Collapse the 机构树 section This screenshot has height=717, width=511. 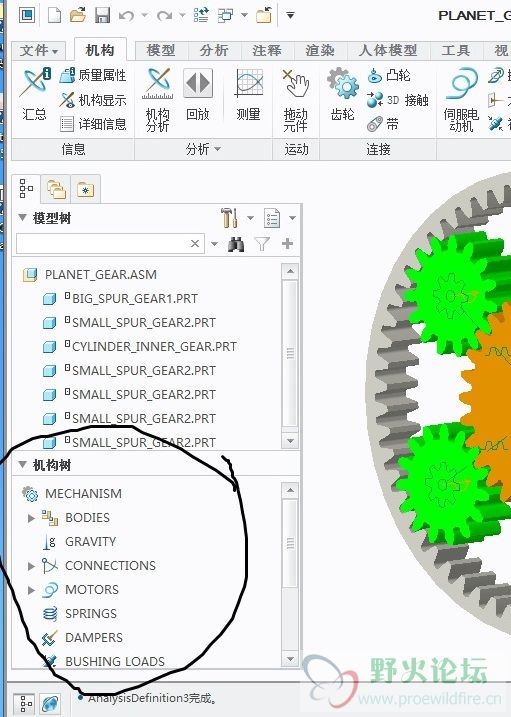[x=22, y=465]
